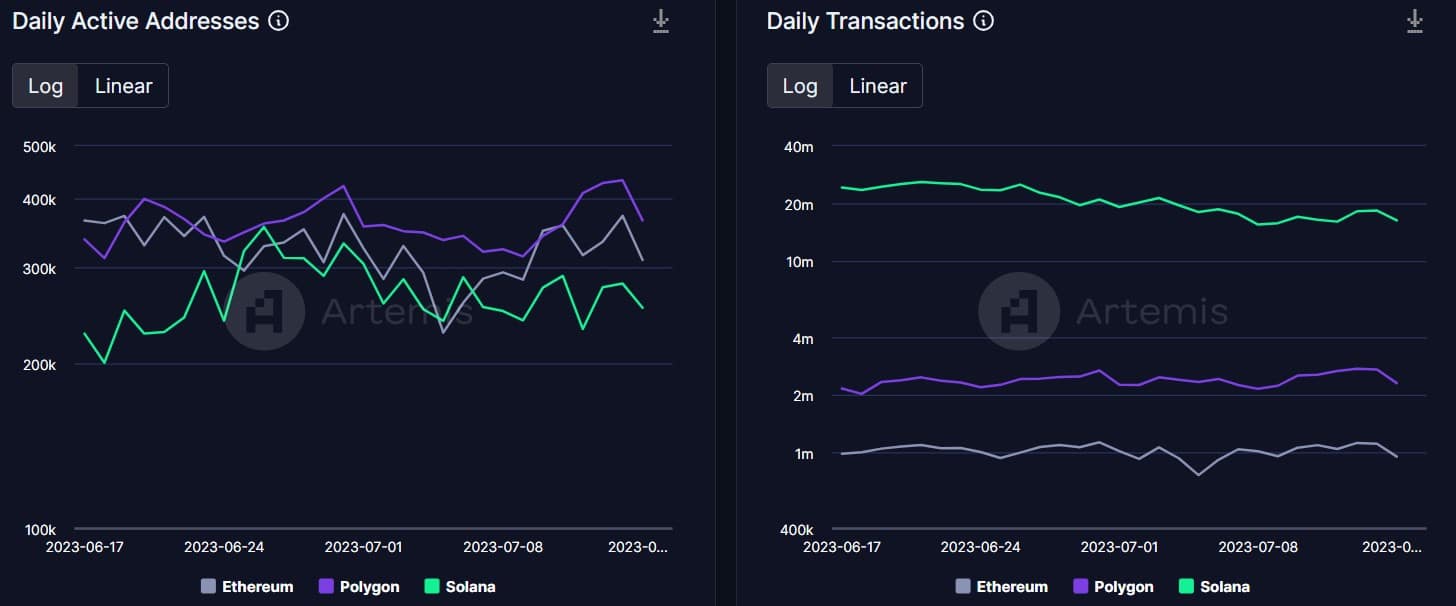Toggle Ethereum series in addresses chart legend
This screenshot has width=1456, height=606.
[247, 587]
